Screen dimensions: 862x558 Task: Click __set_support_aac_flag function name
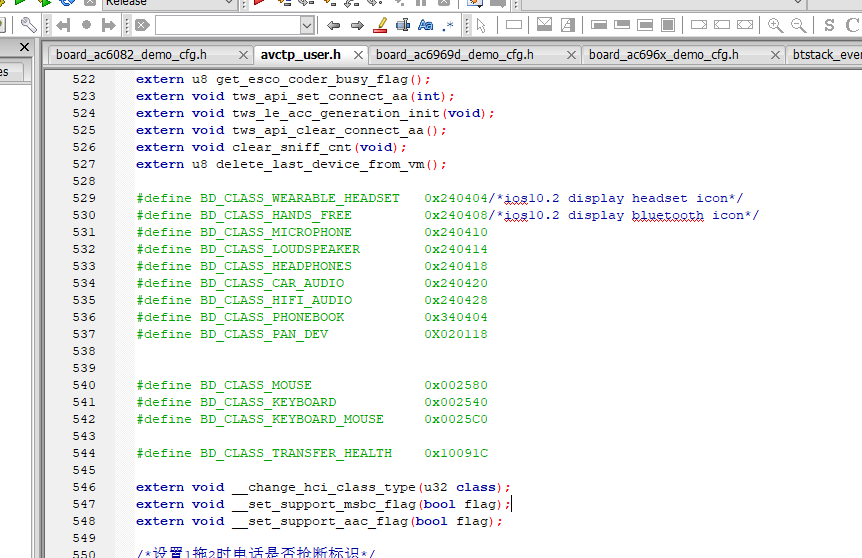click(x=319, y=522)
